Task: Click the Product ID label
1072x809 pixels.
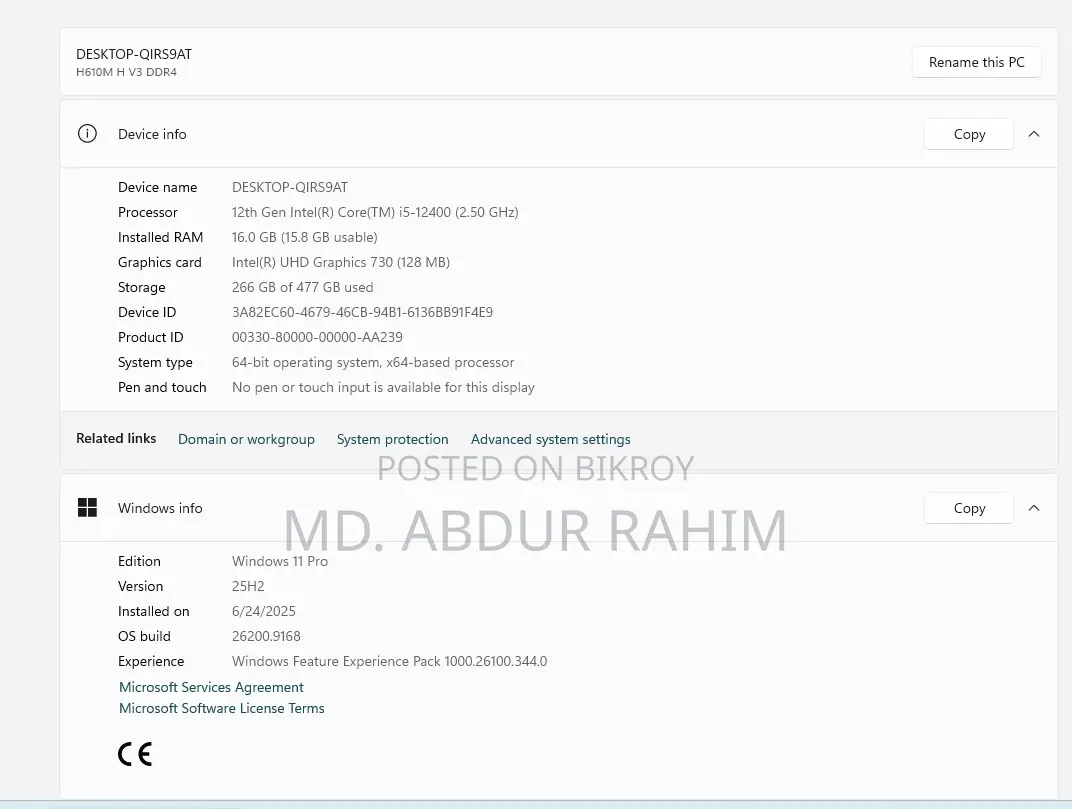Action: tap(150, 337)
